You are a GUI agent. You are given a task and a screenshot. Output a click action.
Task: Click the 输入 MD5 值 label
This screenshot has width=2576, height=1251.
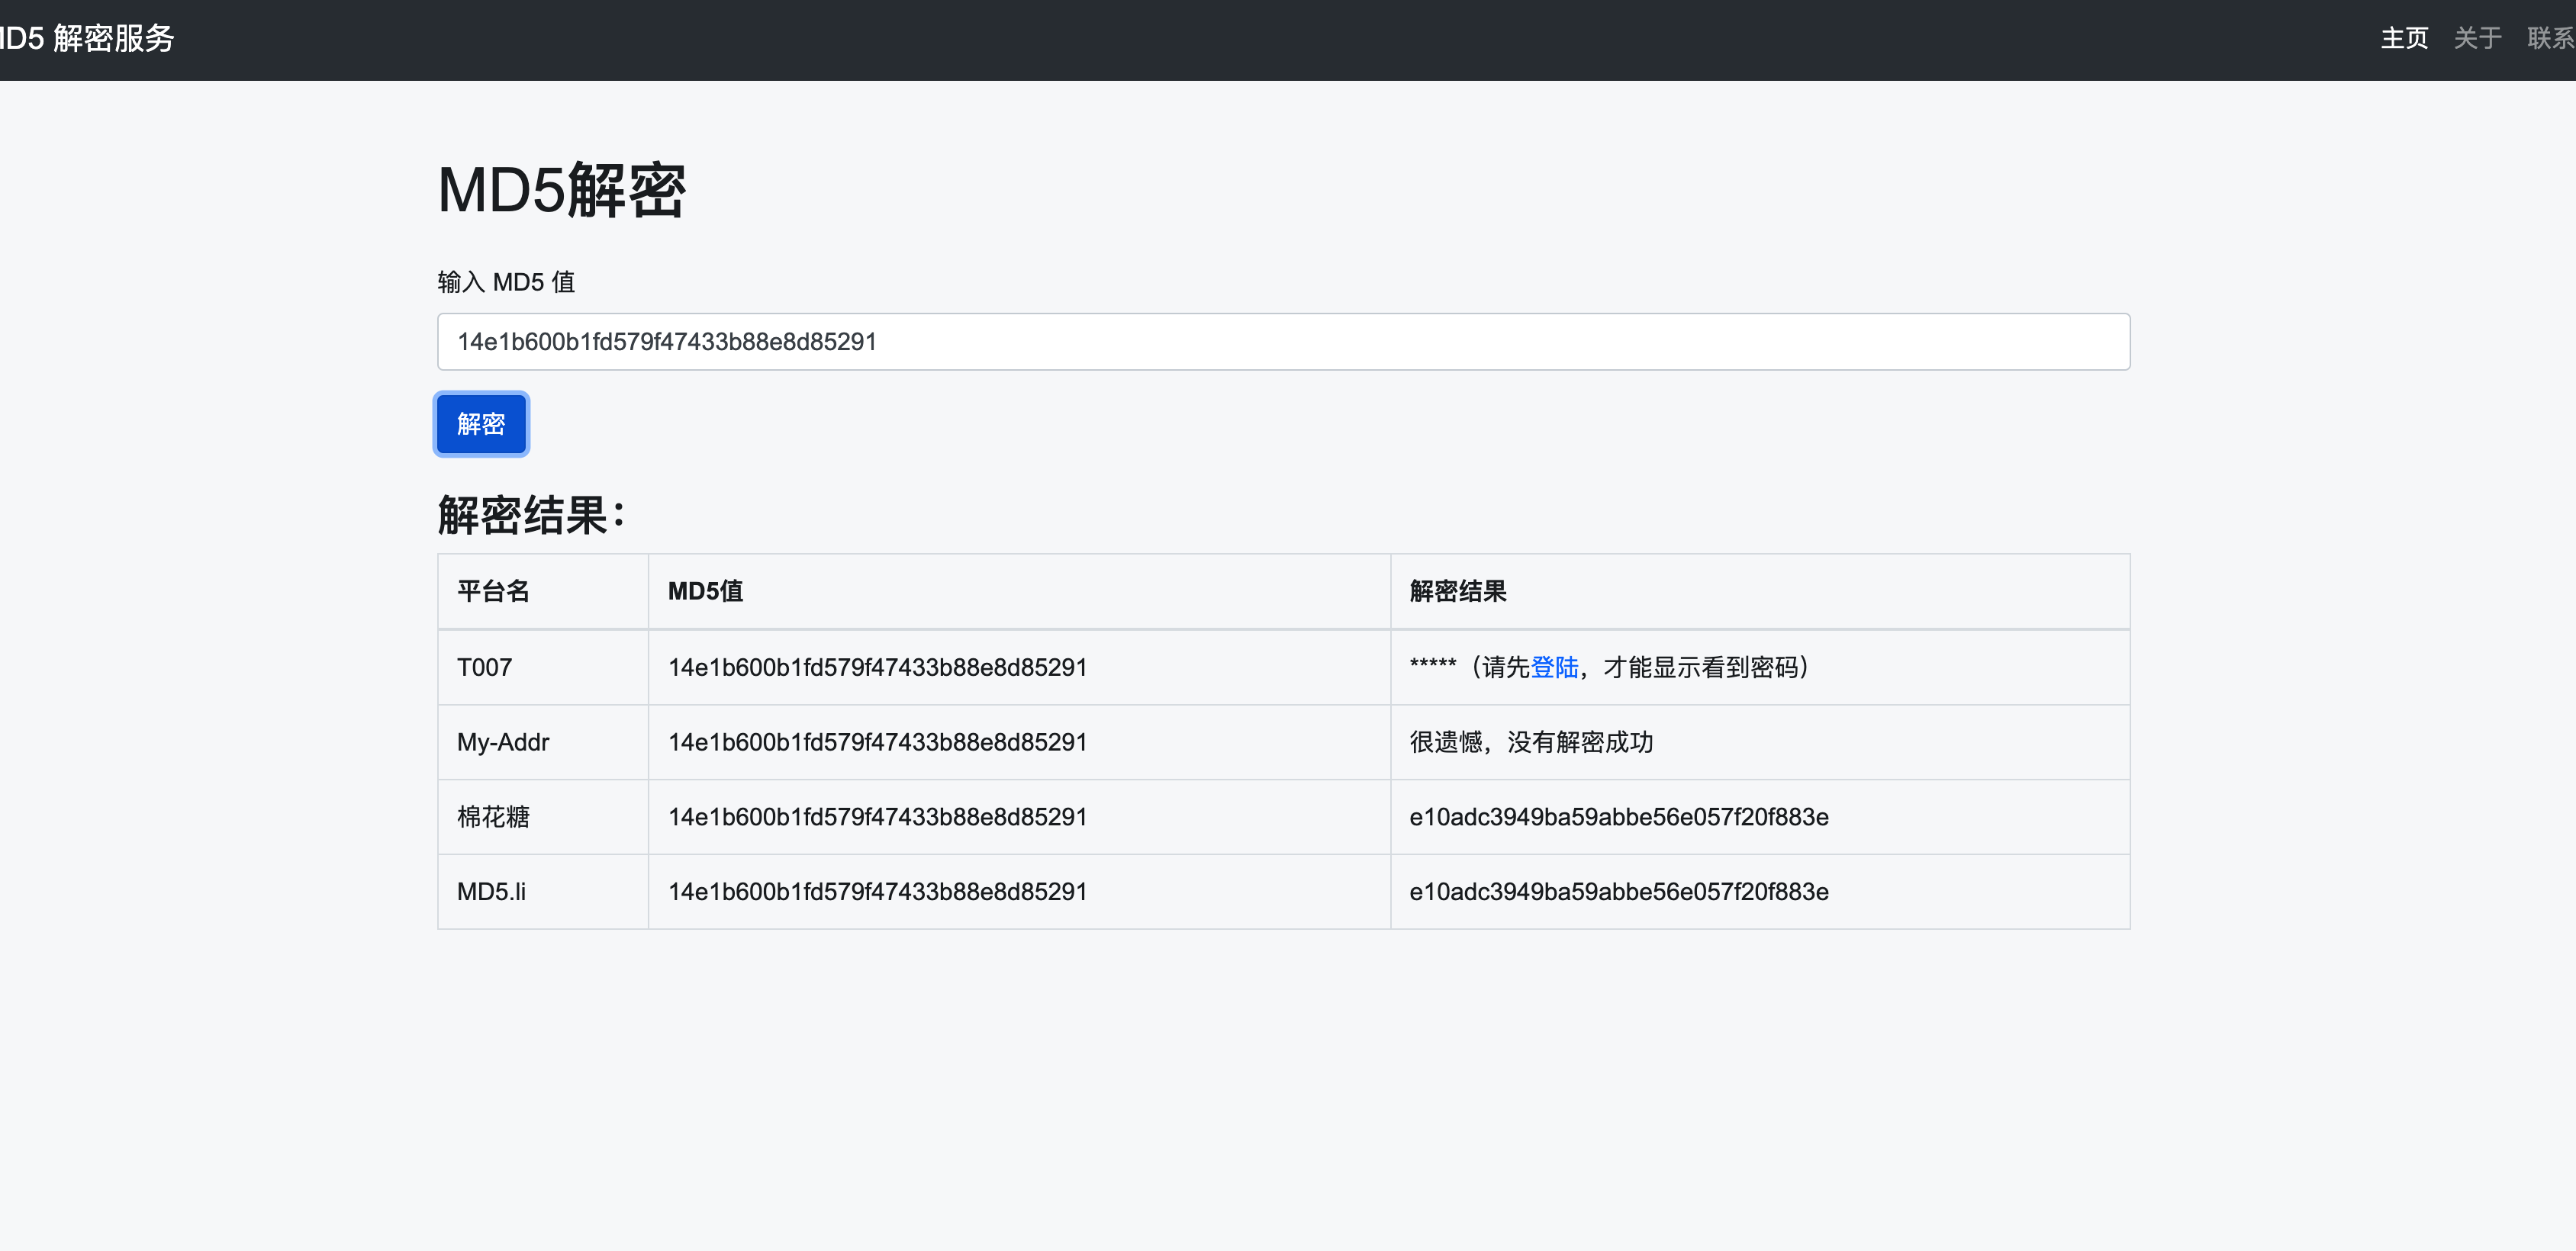click(506, 282)
